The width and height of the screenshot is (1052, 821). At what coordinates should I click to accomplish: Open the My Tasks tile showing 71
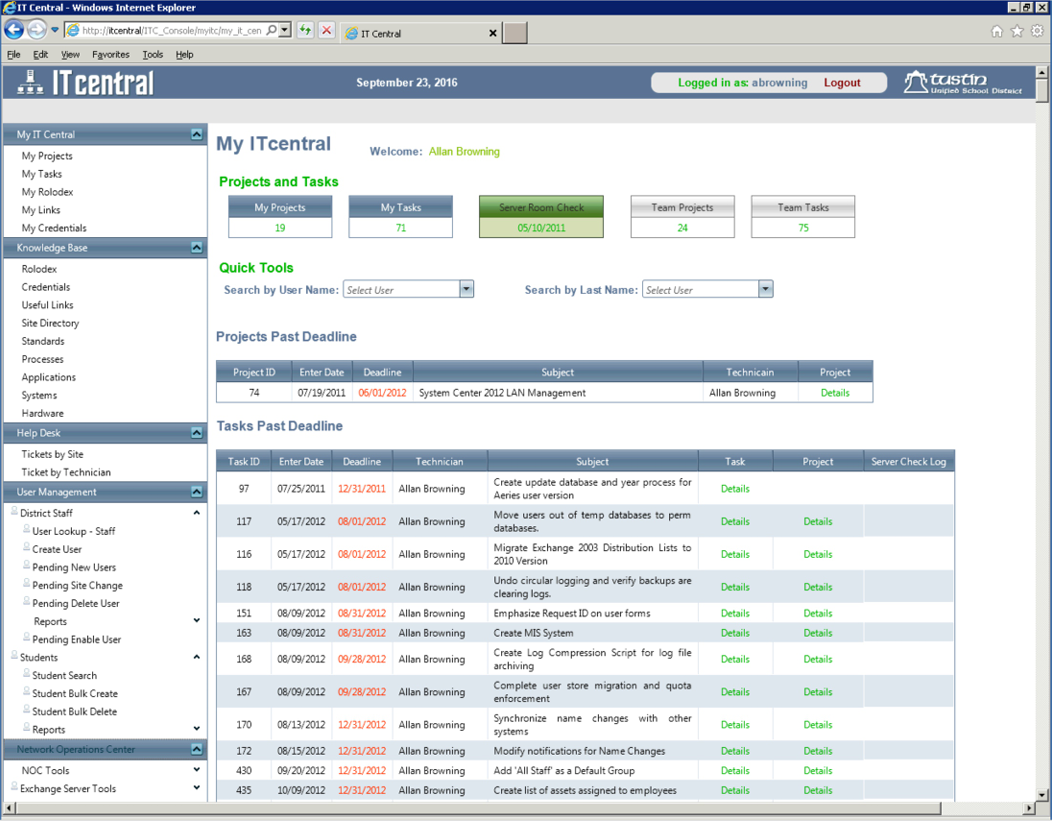(x=401, y=217)
